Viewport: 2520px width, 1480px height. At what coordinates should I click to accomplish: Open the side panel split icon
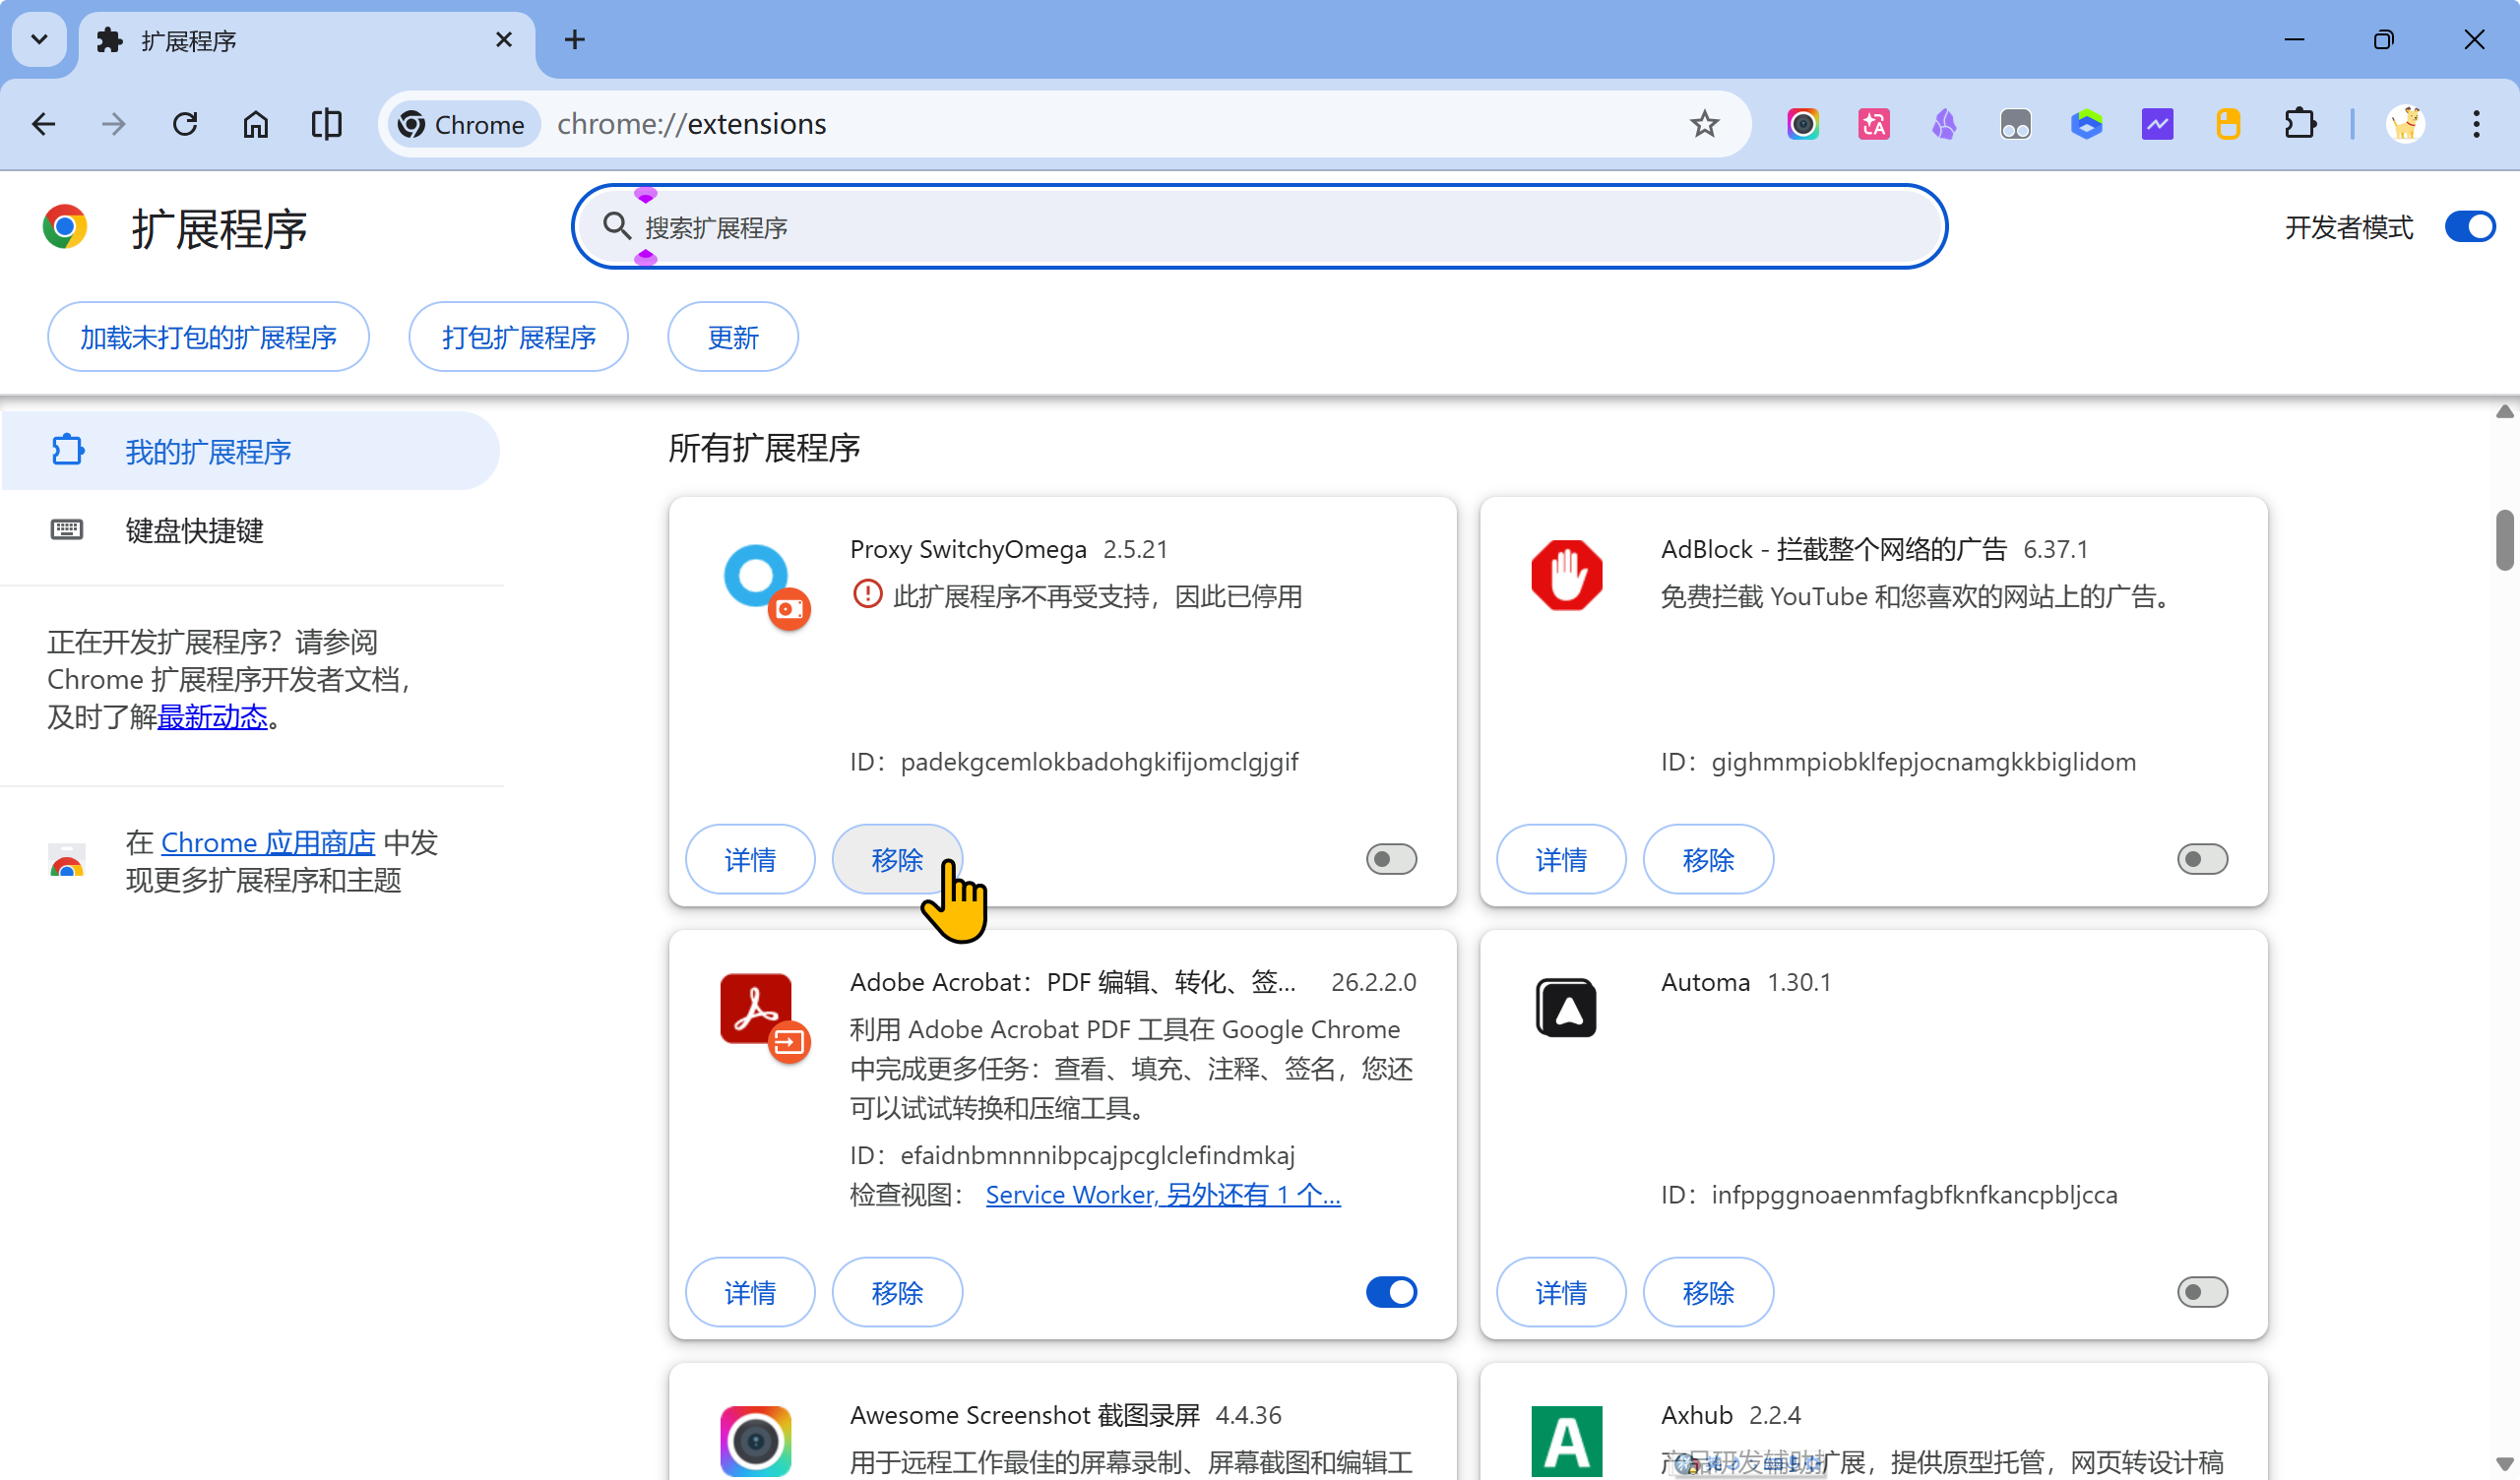(326, 124)
